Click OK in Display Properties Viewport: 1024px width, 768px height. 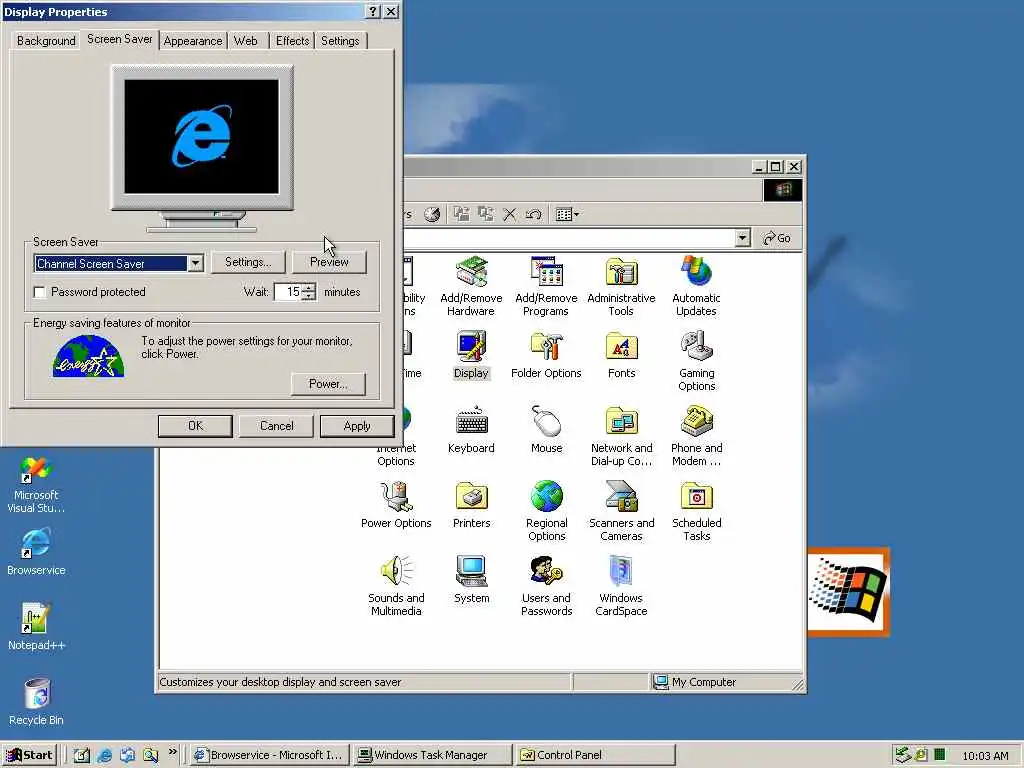pyautogui.click(x=195, y=426)
